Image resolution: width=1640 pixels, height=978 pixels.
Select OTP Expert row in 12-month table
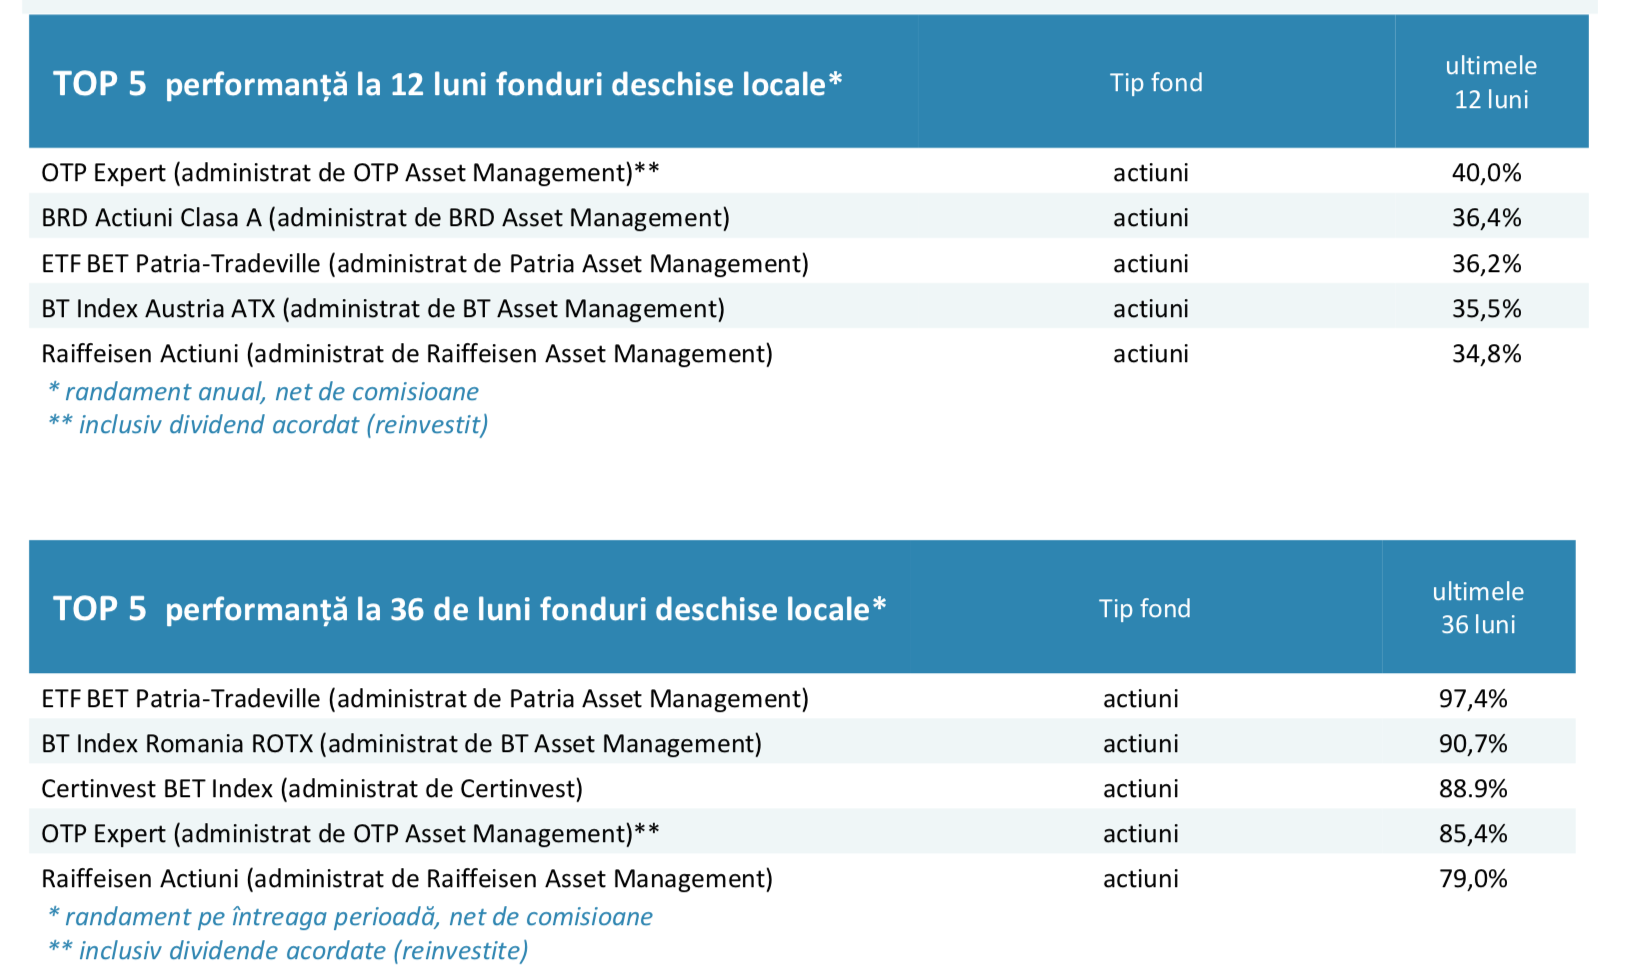808,172
